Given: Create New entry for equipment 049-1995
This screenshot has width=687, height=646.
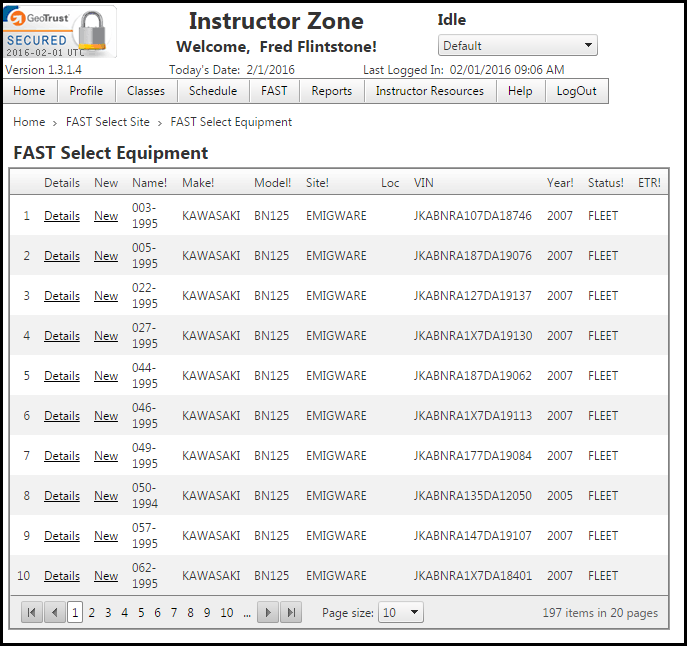Looking at the screenshot, I should point(106,456).
